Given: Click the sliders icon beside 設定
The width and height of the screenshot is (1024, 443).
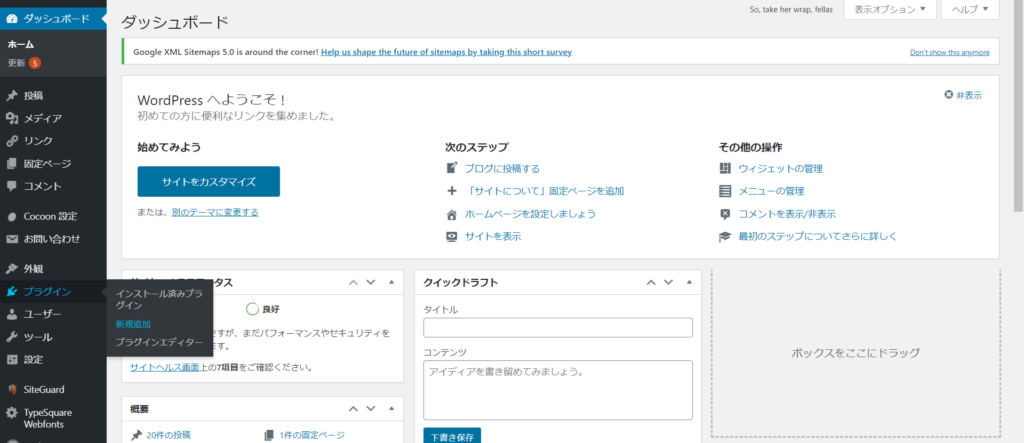Looking at the screenshot, I should coord(11,359).
